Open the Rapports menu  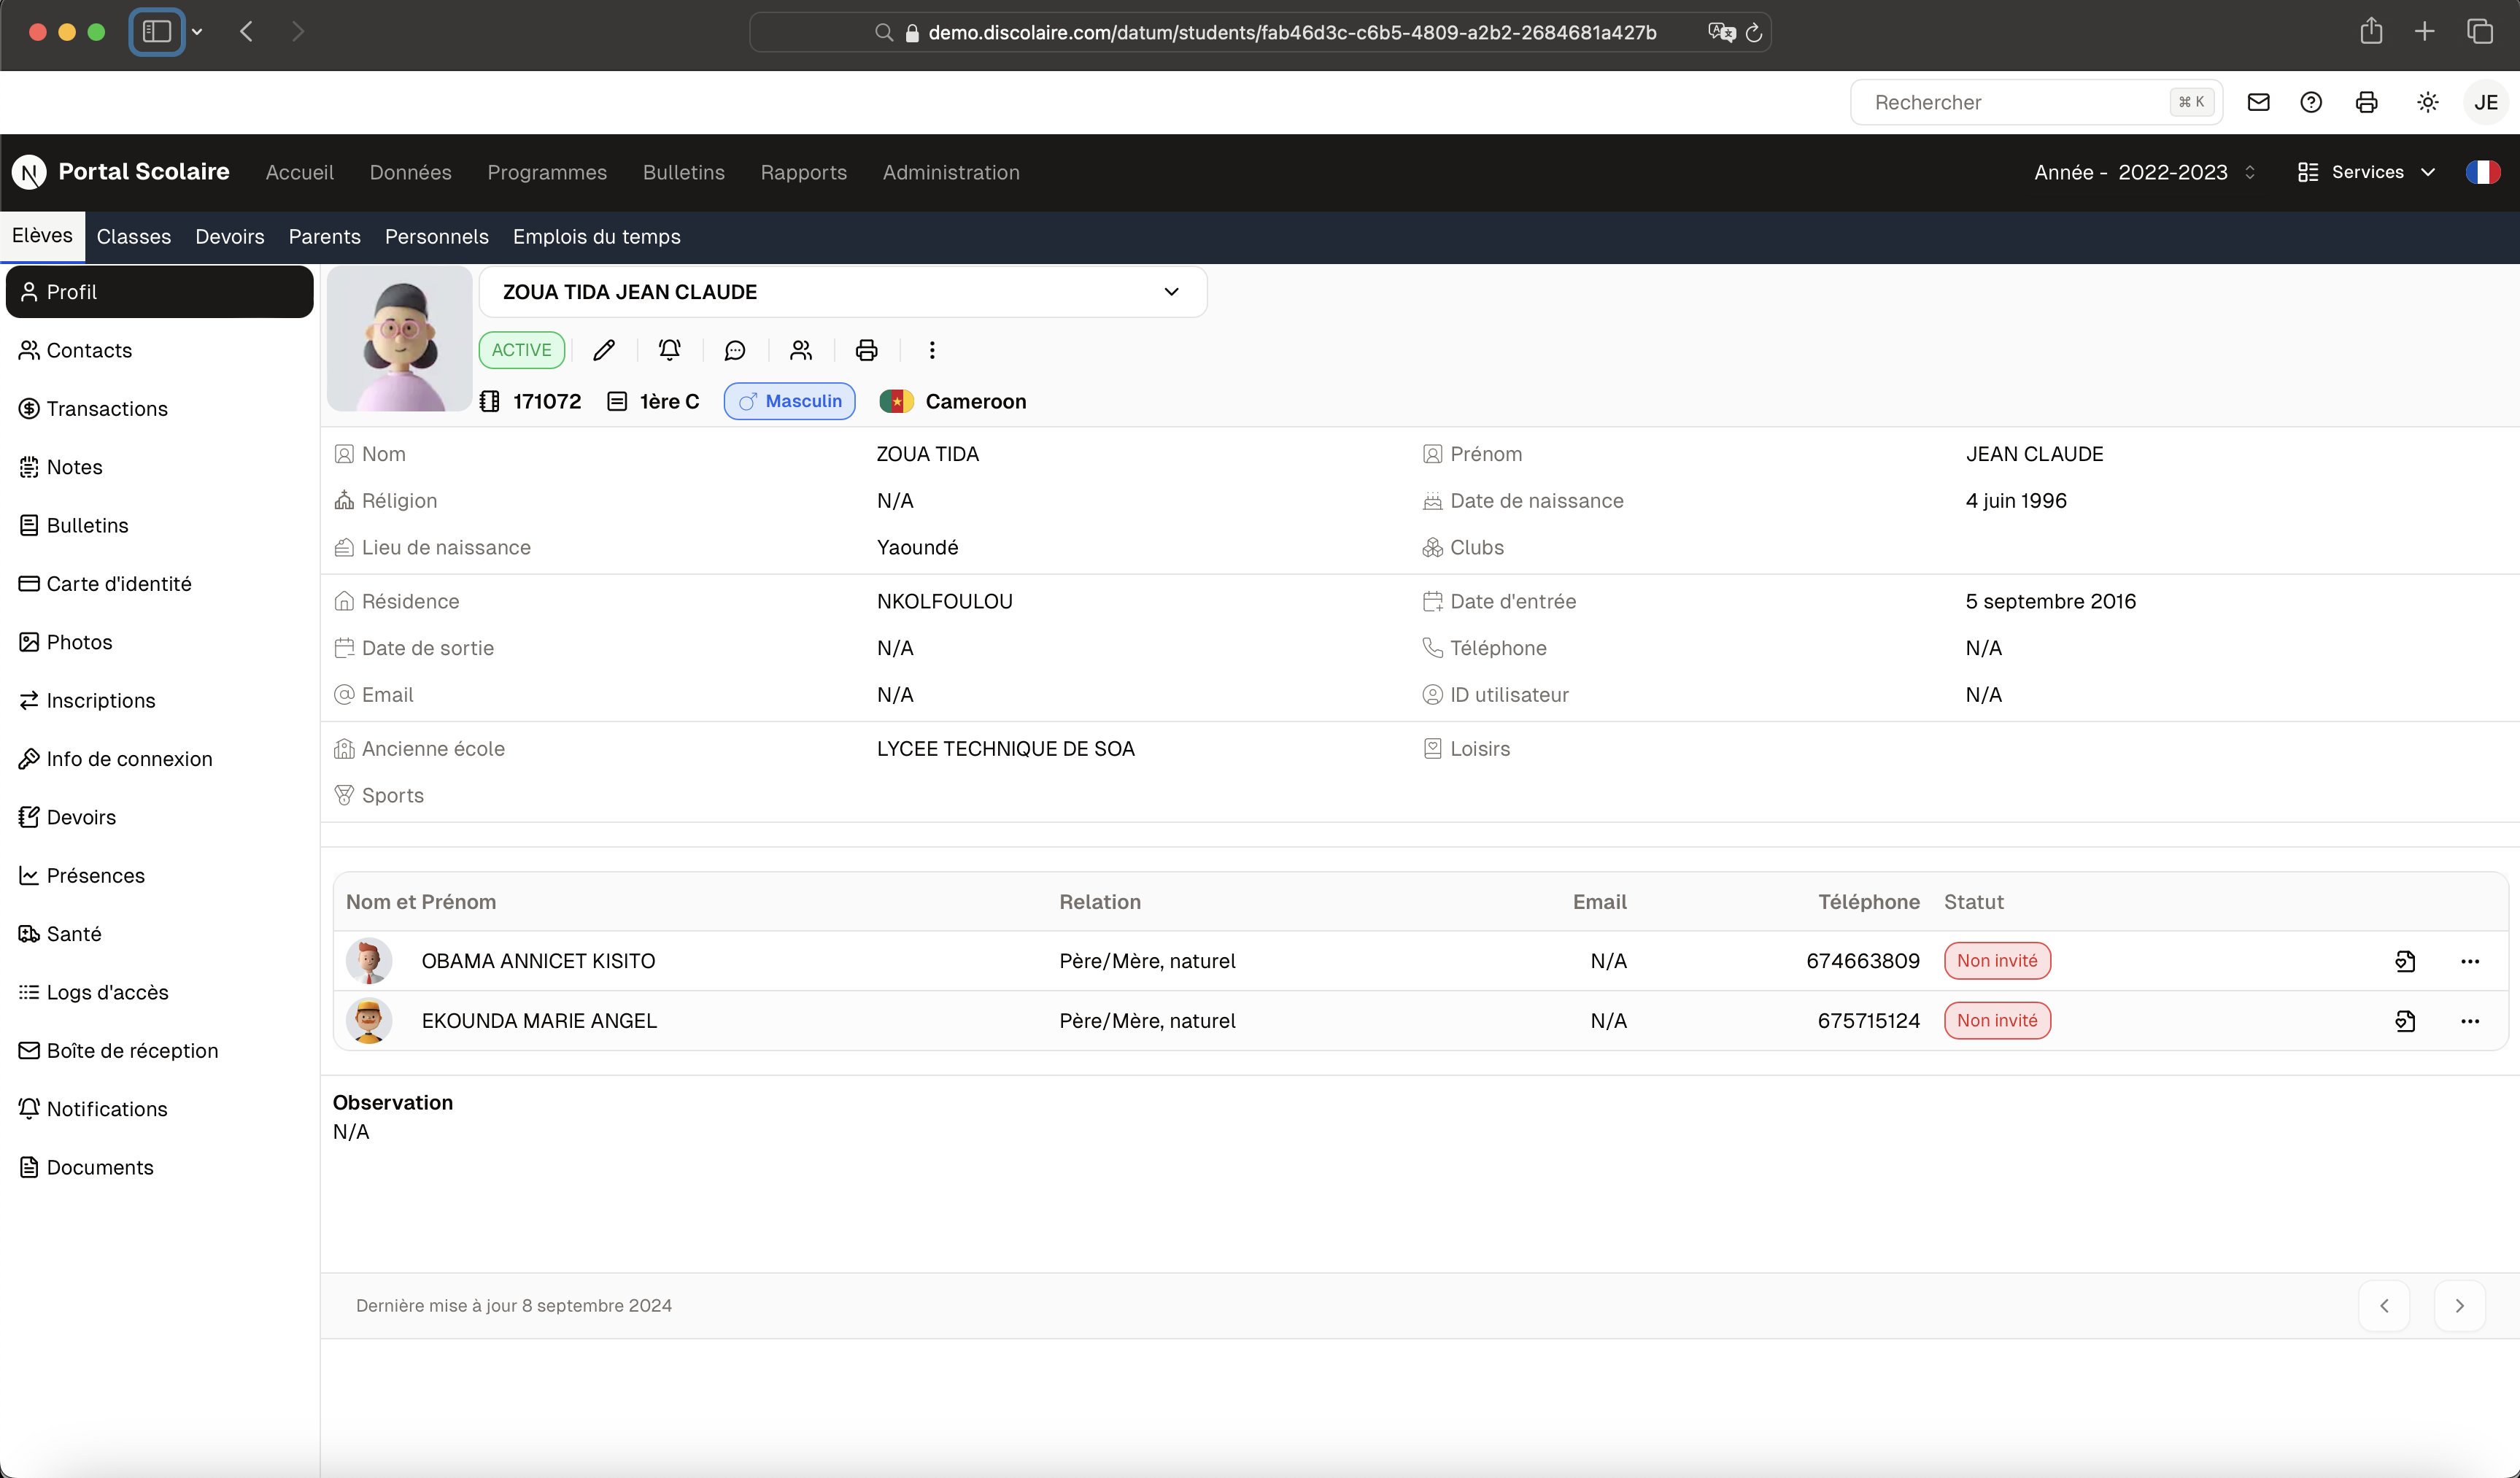(x=803, y=172)
